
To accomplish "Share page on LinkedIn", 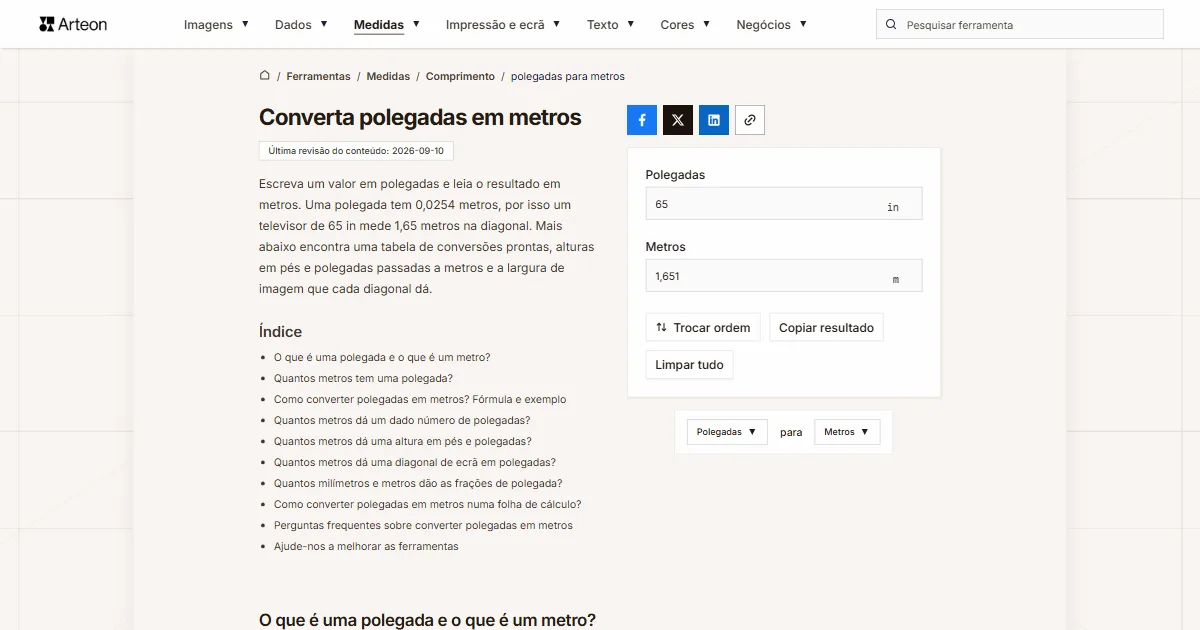I will point(714,120).
